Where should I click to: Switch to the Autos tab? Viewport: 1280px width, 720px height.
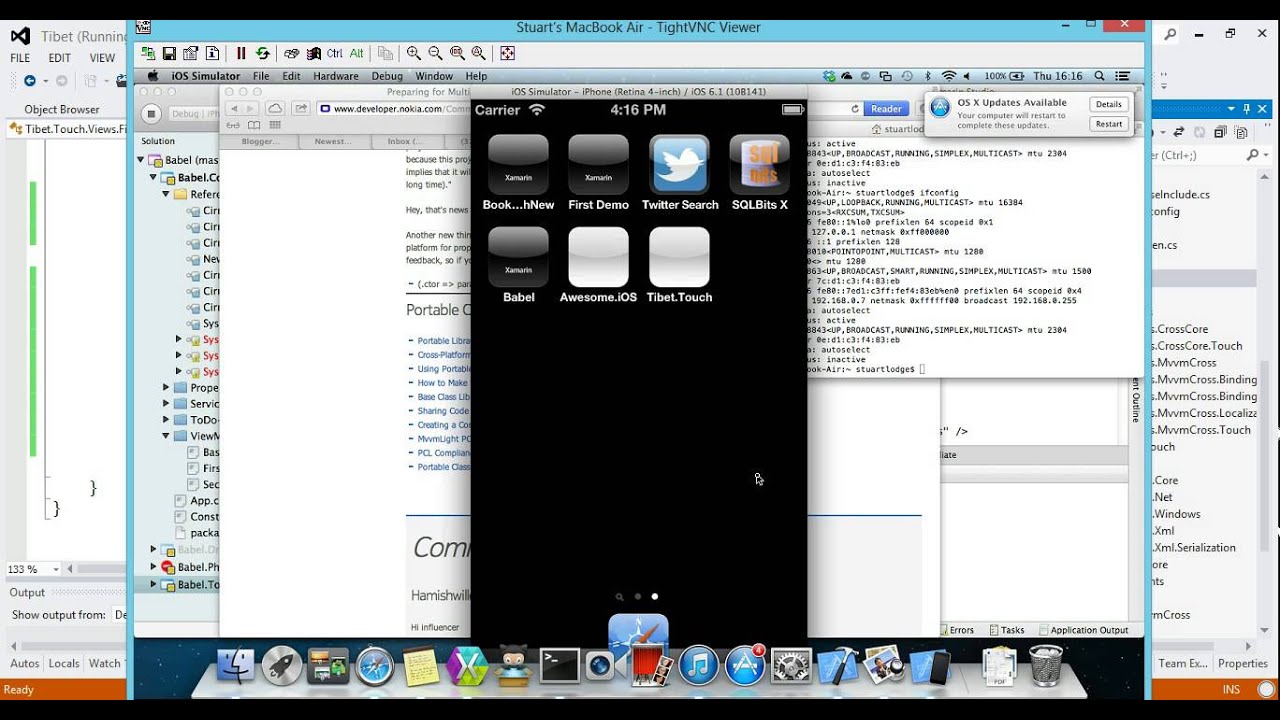pos(25,663)
